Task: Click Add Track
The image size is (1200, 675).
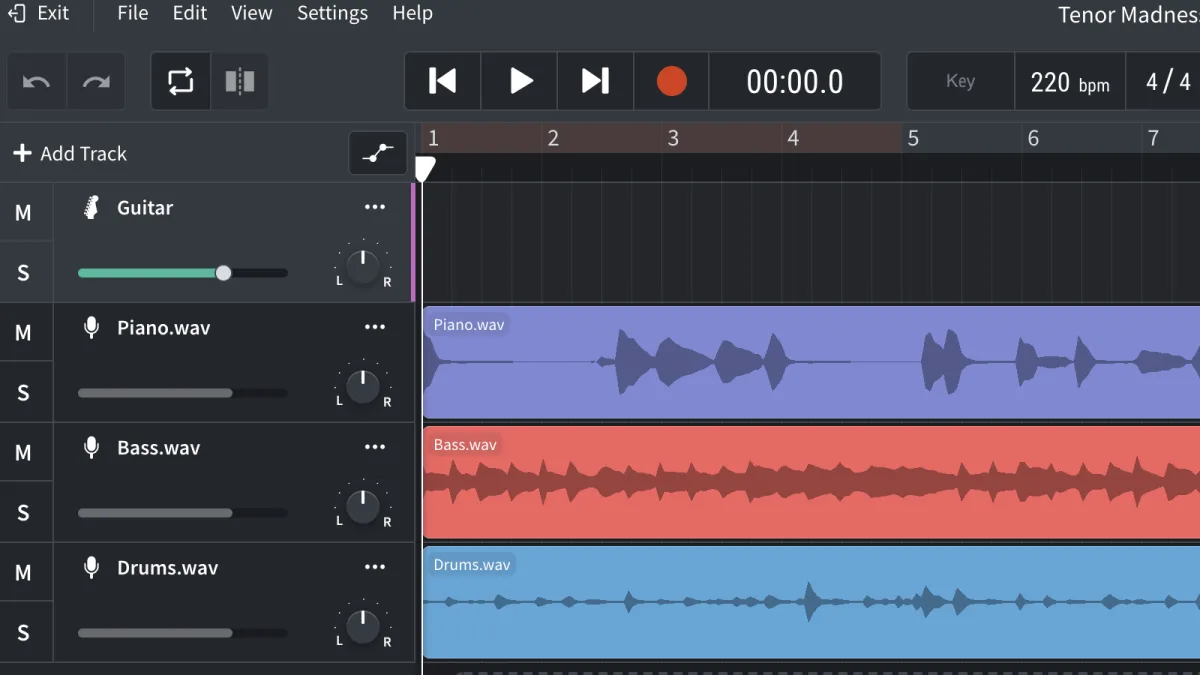Action: [x=70, y=153]
